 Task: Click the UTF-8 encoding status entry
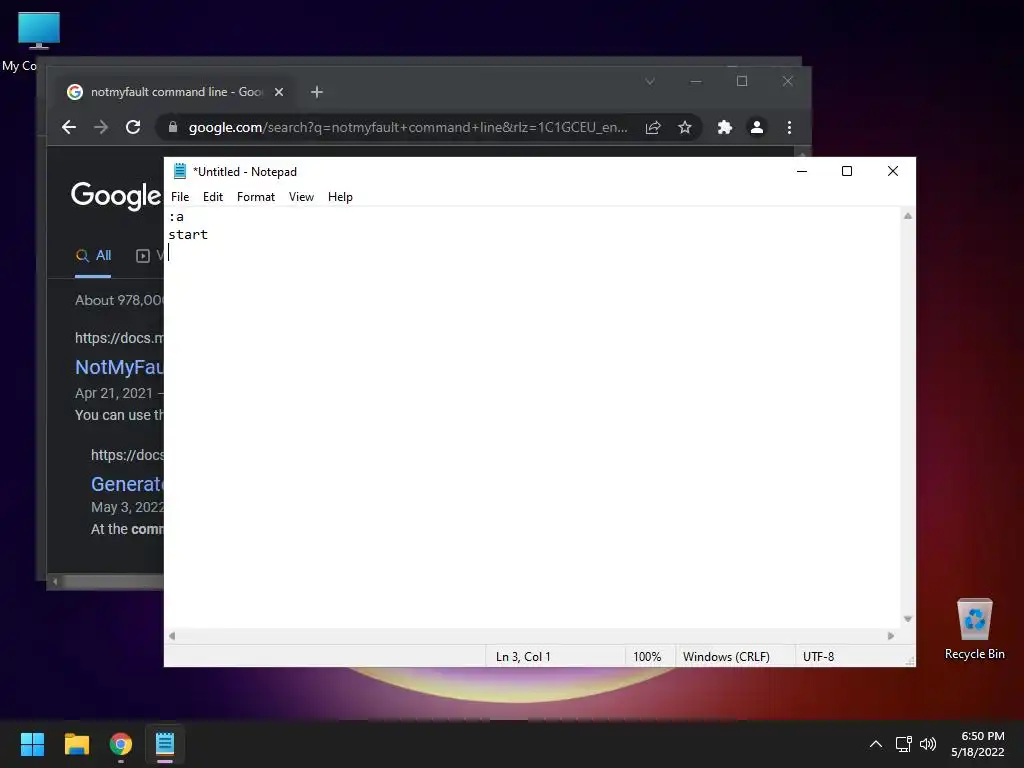pos(818,657)
